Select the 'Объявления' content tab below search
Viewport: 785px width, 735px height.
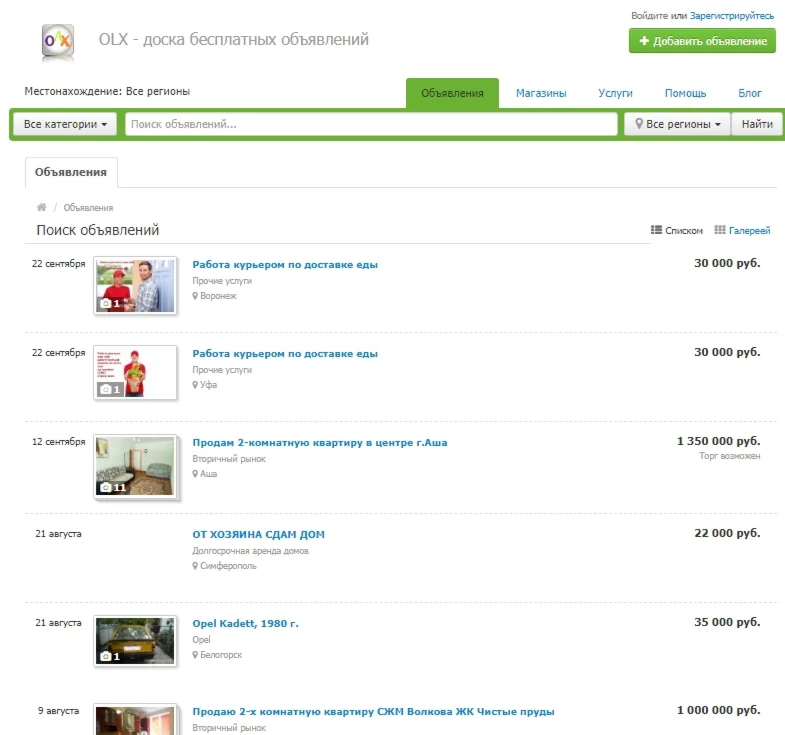coord(71,172)
